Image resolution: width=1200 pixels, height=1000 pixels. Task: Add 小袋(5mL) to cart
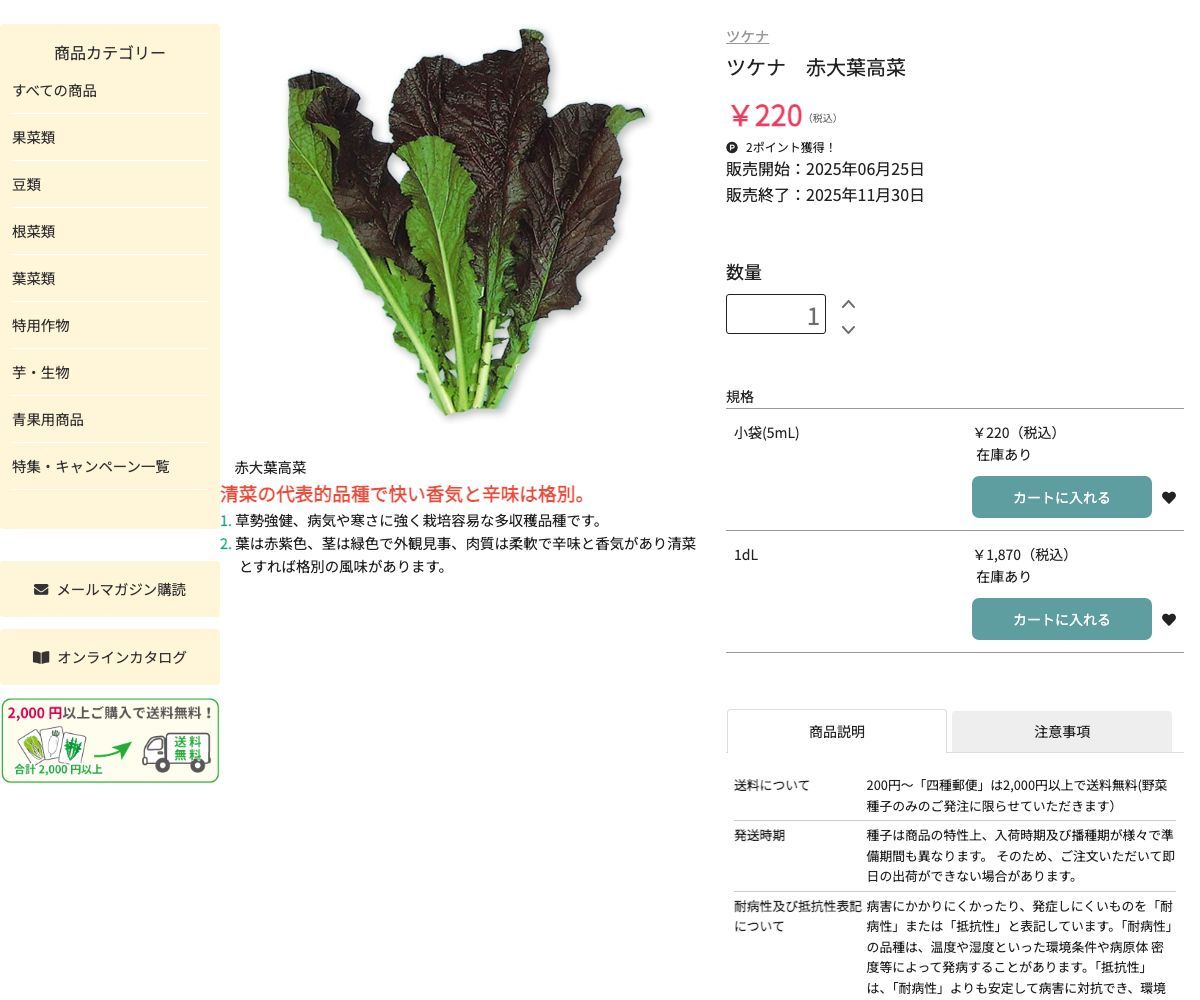click(x=1061, y=497)
